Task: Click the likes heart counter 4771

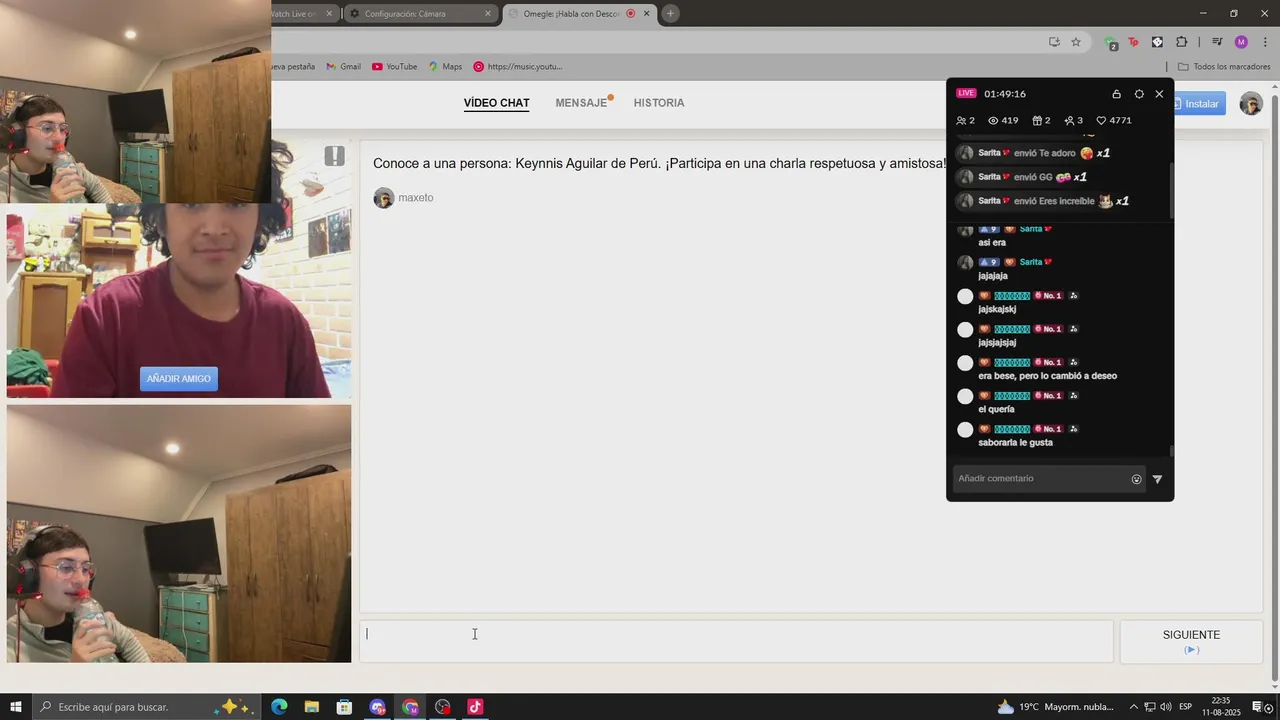Action: tap(1114, 120)
